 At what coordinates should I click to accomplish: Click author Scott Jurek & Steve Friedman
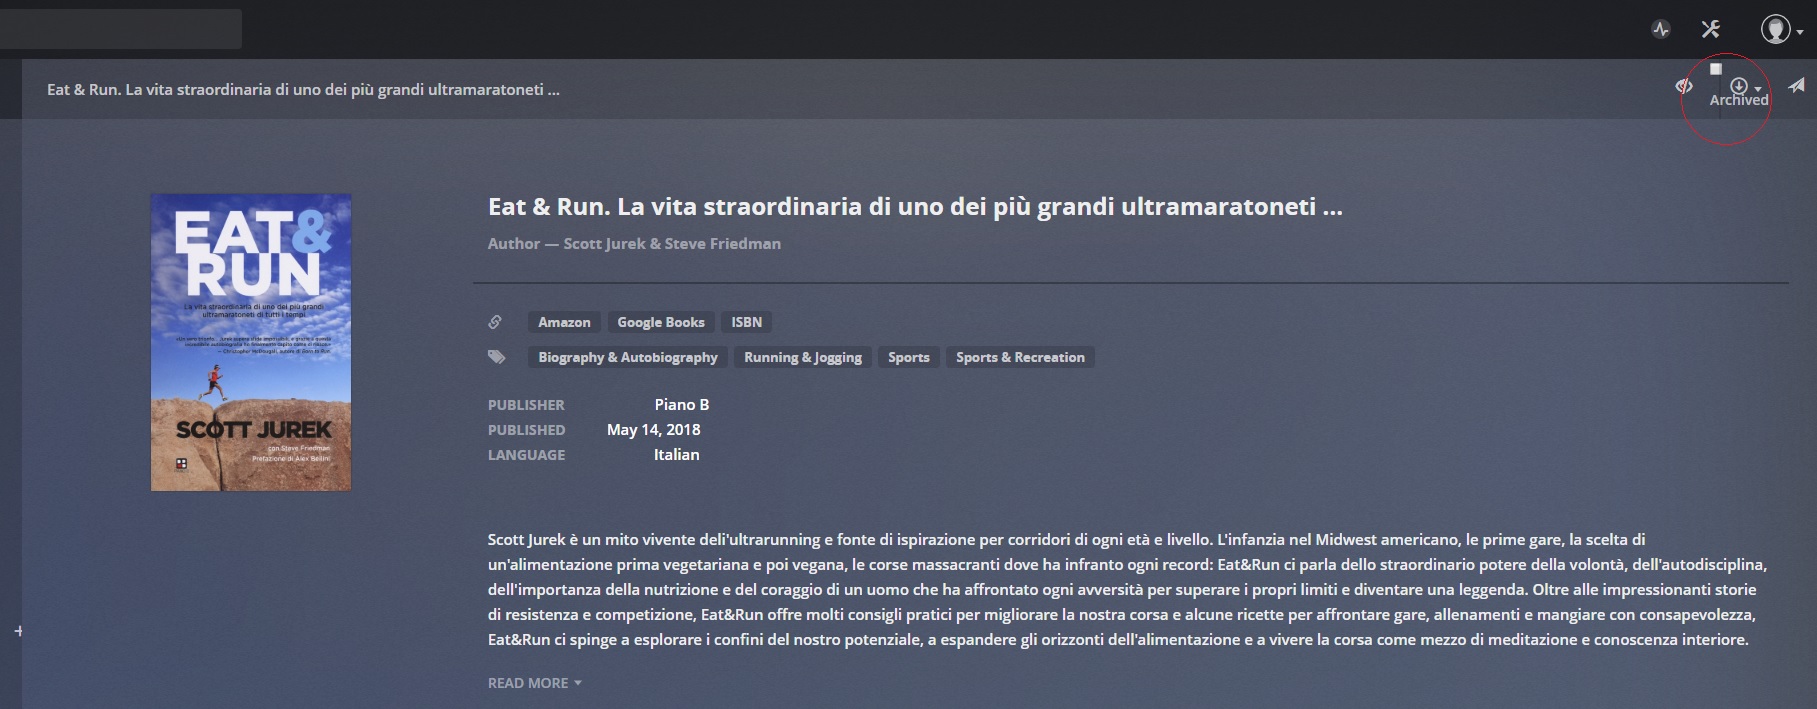tap(672, 243)
